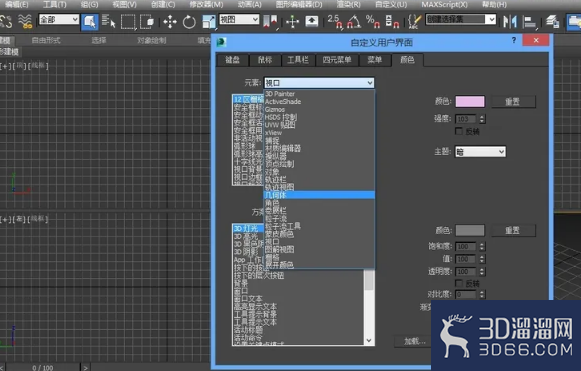Open the 自由形式 ribbon tab
This screenshot has width=581, height=371.
pos(46,40)
